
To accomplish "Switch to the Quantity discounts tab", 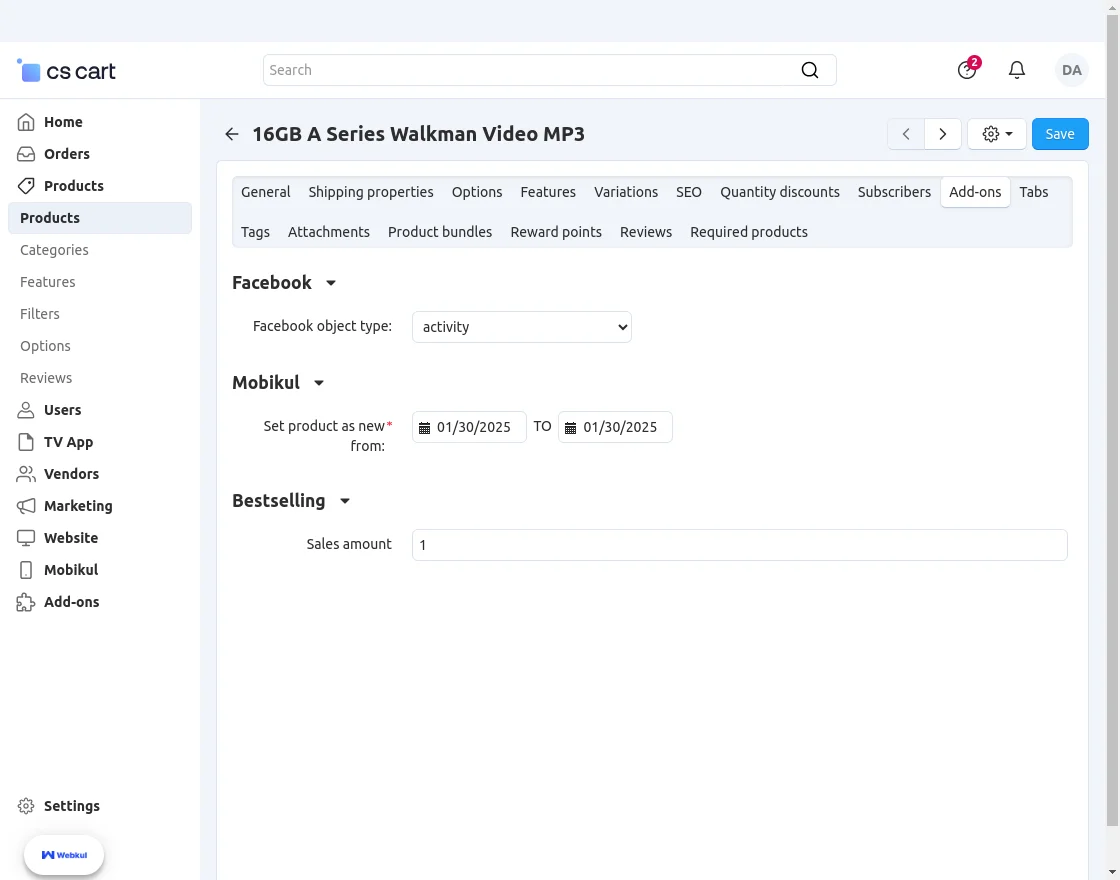I will click(780, 192).
